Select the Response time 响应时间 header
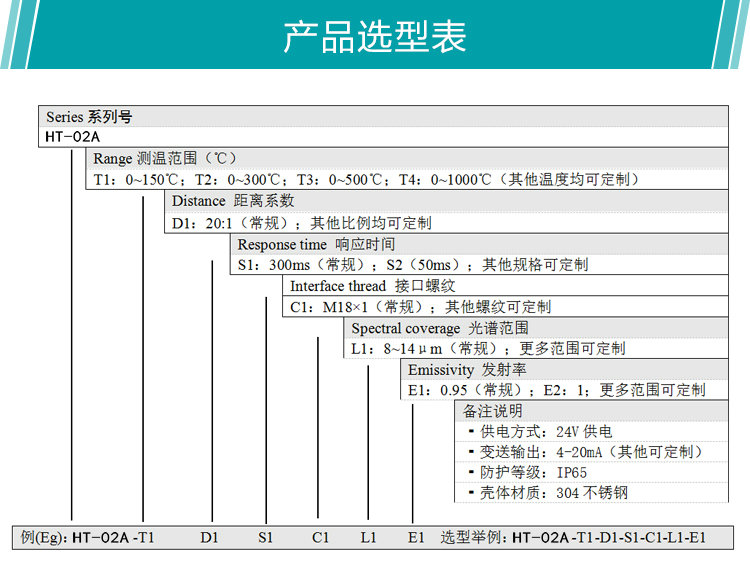 pos(316,244)
